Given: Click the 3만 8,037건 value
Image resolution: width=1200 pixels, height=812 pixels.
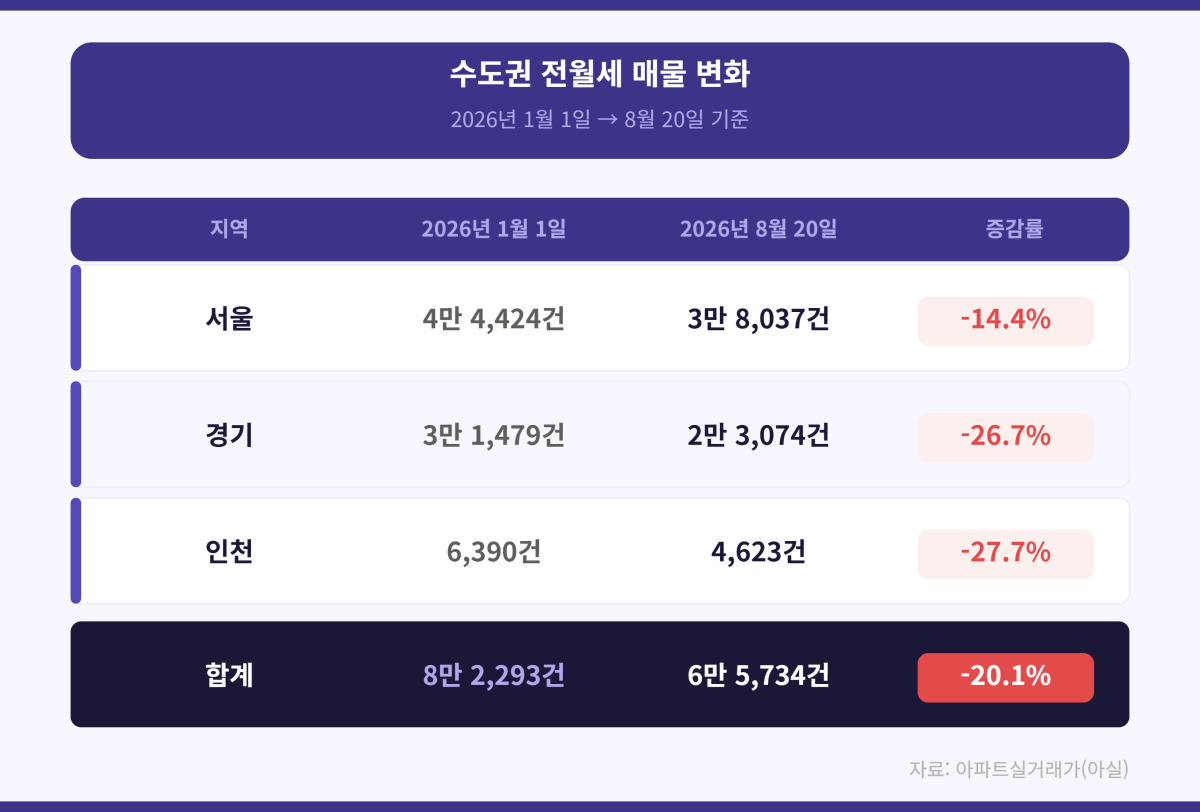Looking at the screenshot, I should [x=759, y=319].
